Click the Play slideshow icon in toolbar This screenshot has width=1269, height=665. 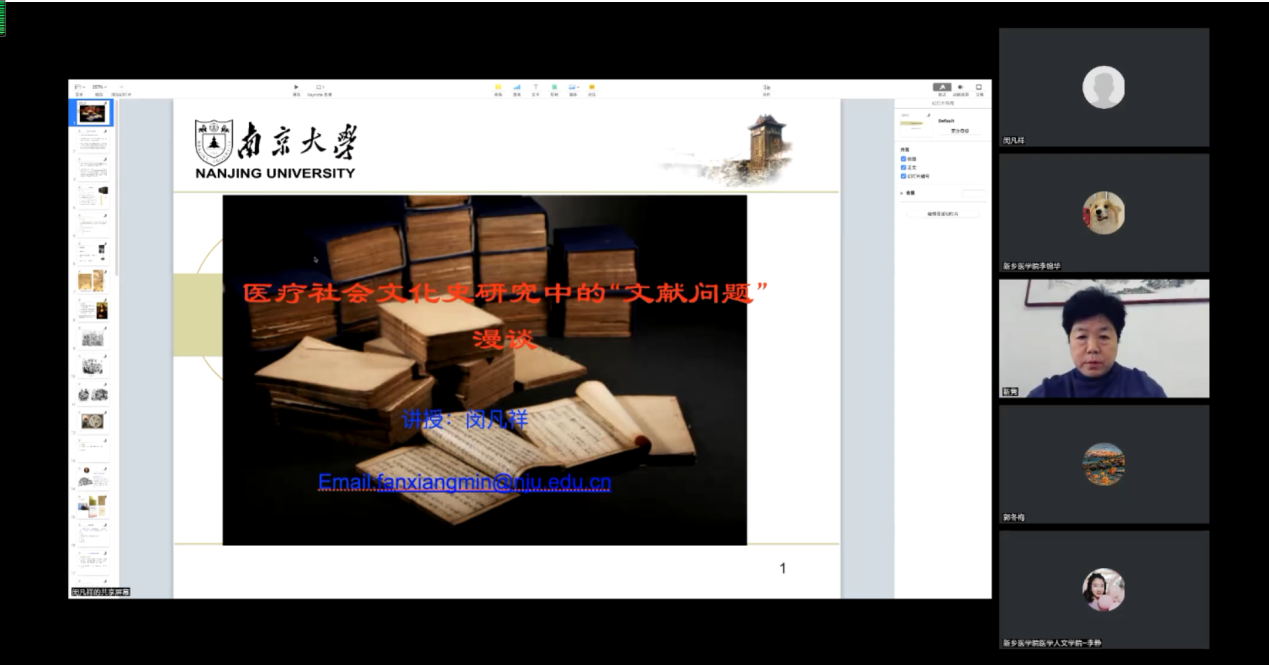pos(296,88)
